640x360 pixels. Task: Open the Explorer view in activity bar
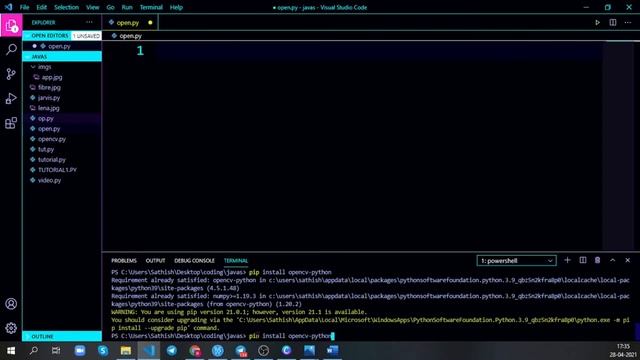pyautogui.click(x=11, y=25)
